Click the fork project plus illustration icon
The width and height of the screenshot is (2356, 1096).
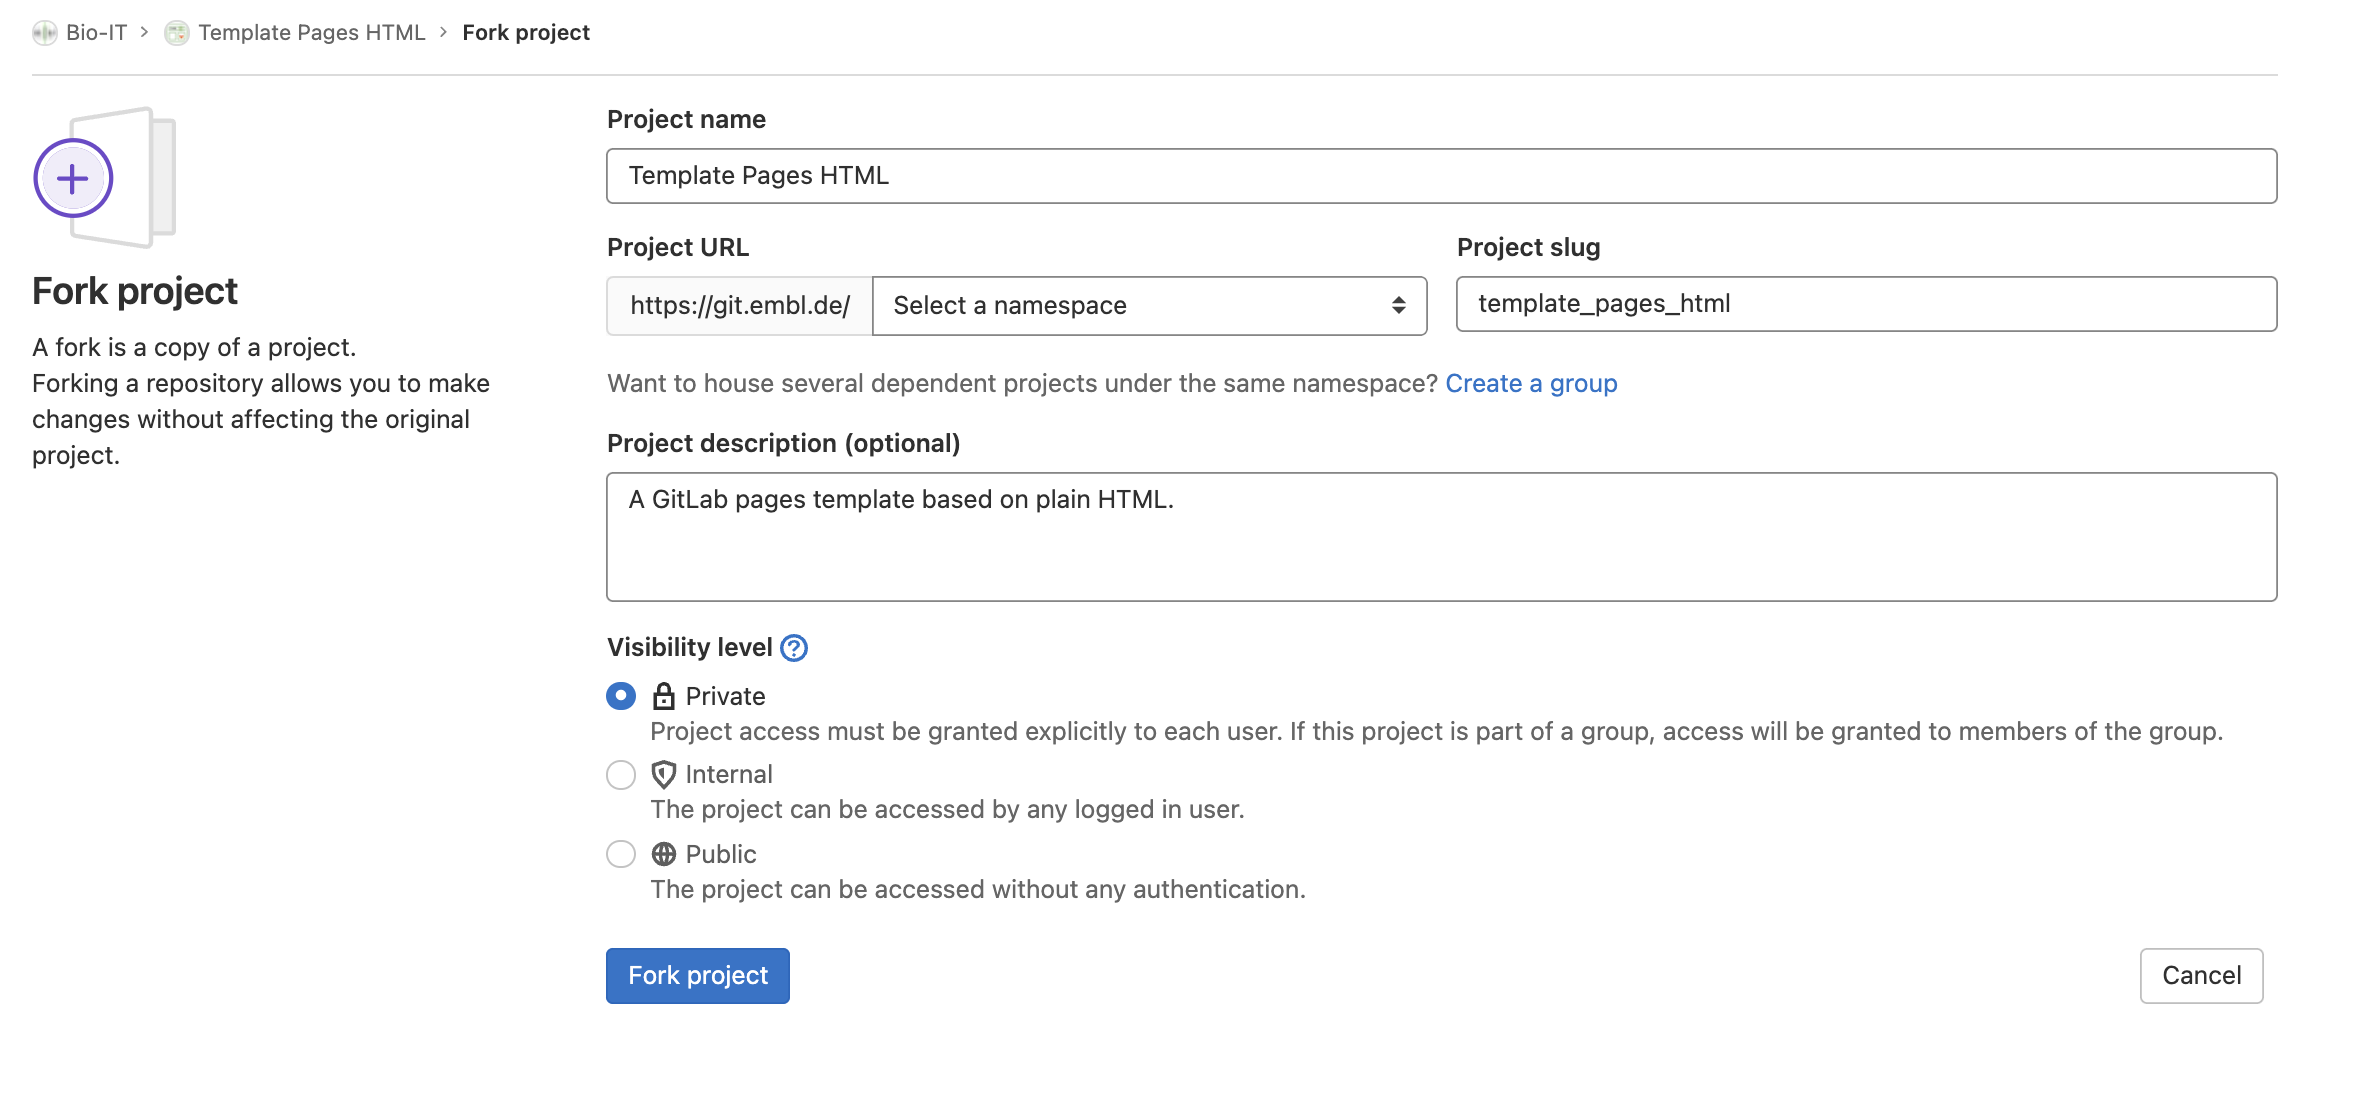tap(71, 177)
